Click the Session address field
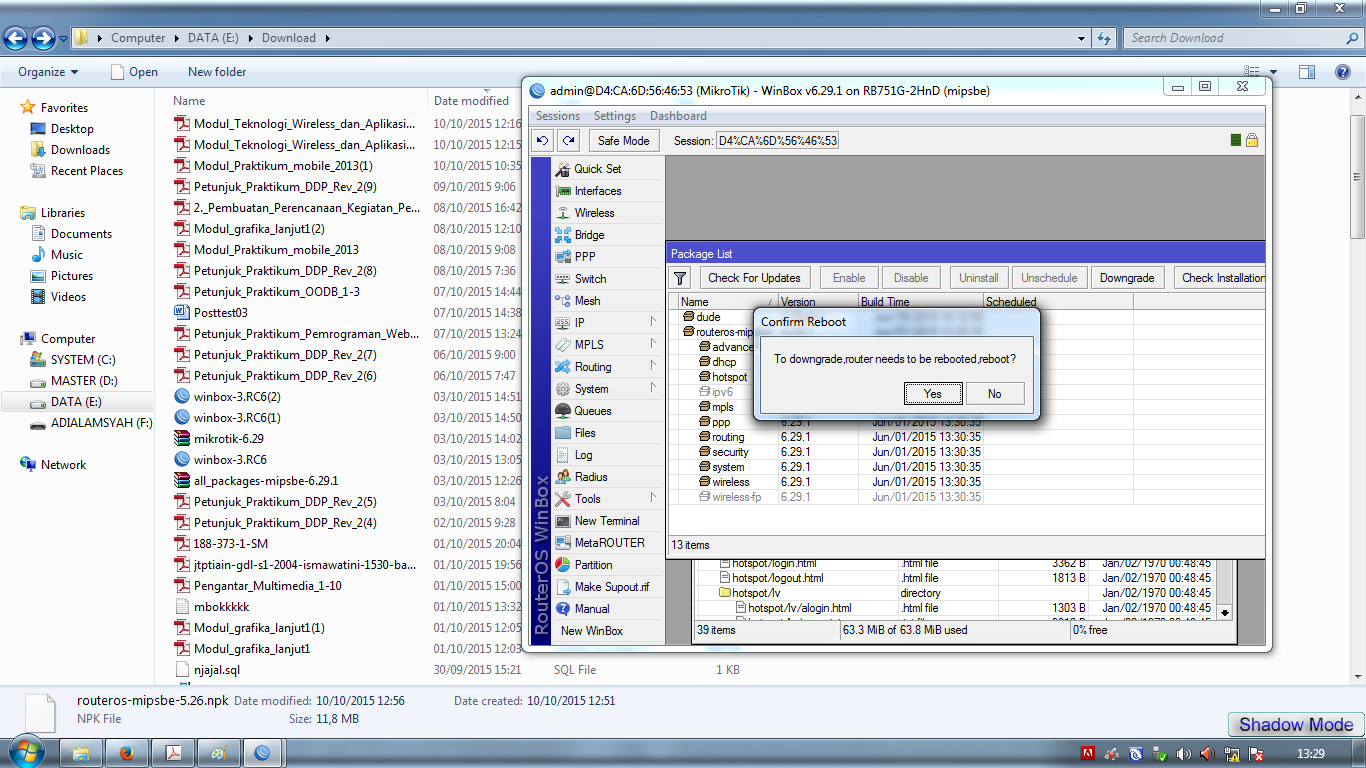The height and width of the screenshot is (768, 1366). coord(778,141)
